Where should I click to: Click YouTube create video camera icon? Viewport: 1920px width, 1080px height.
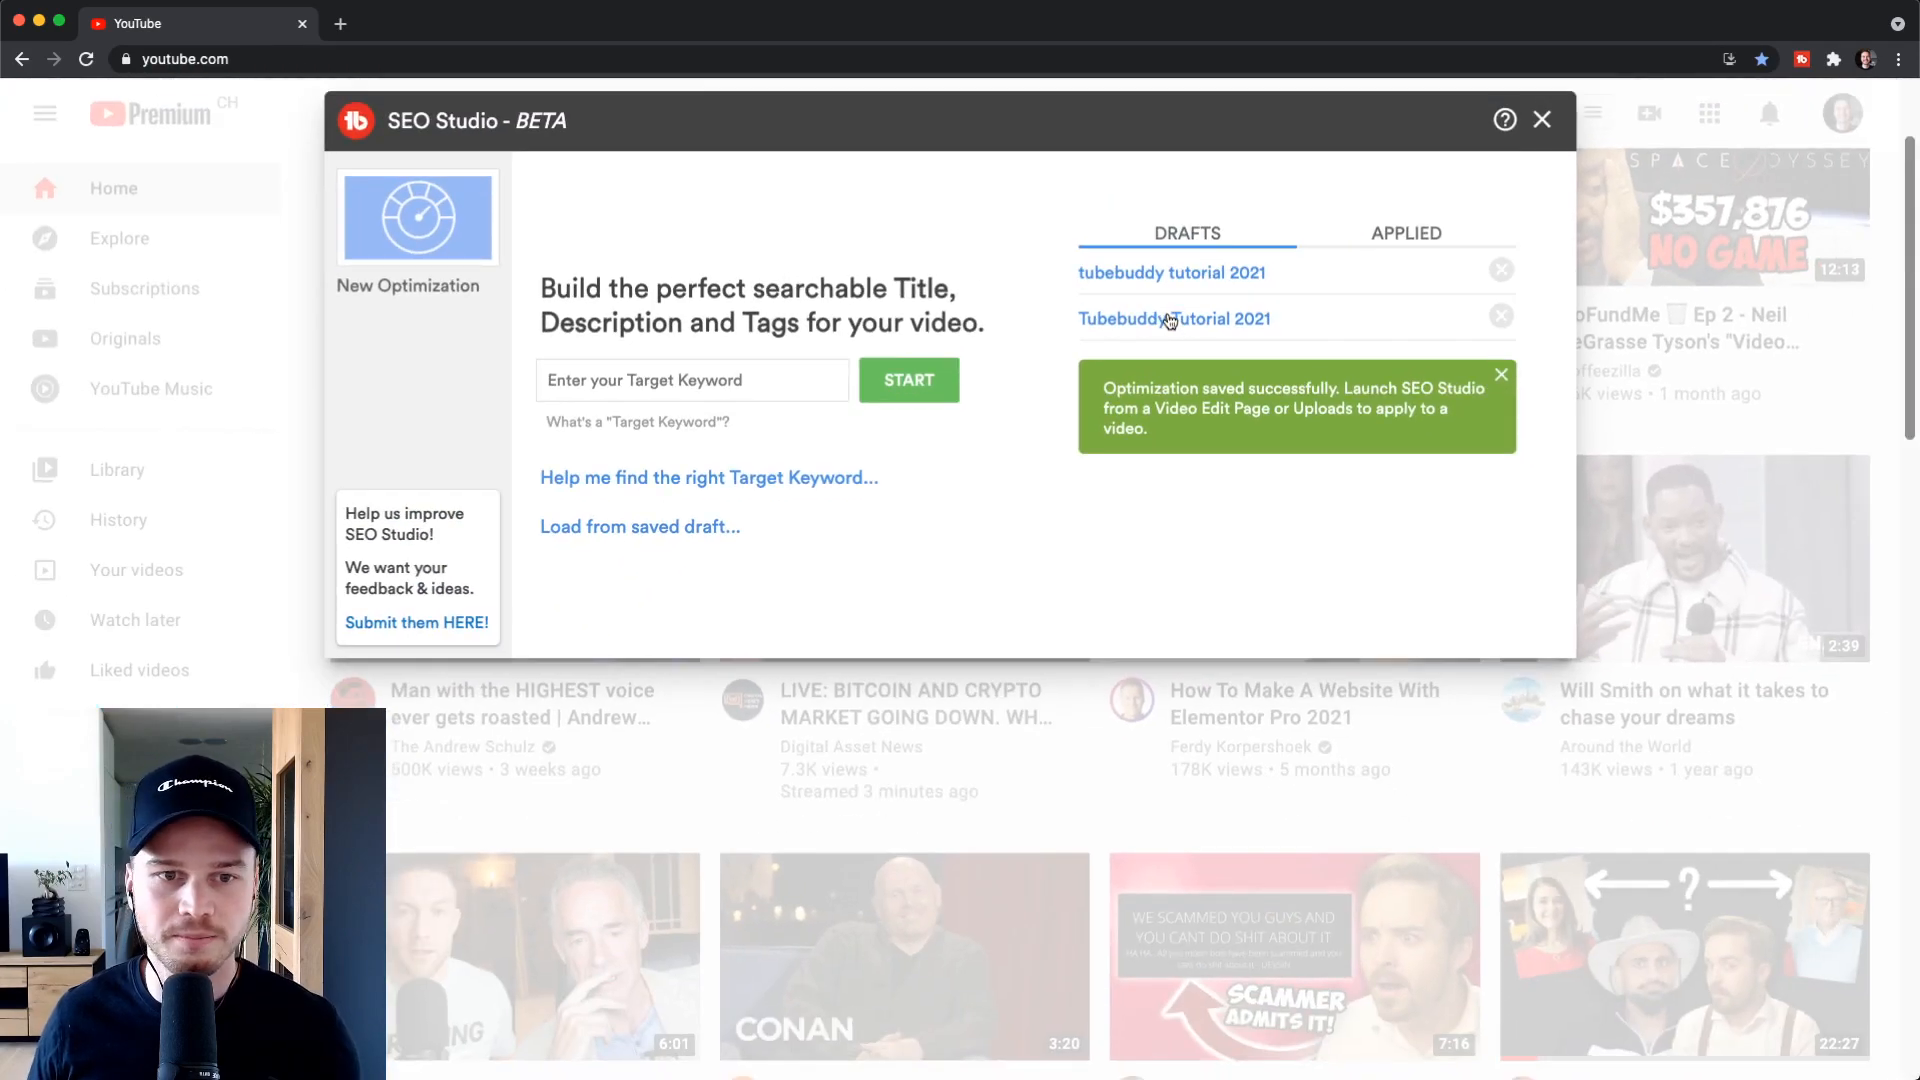pyautogui.click(x=1649, y=113)
